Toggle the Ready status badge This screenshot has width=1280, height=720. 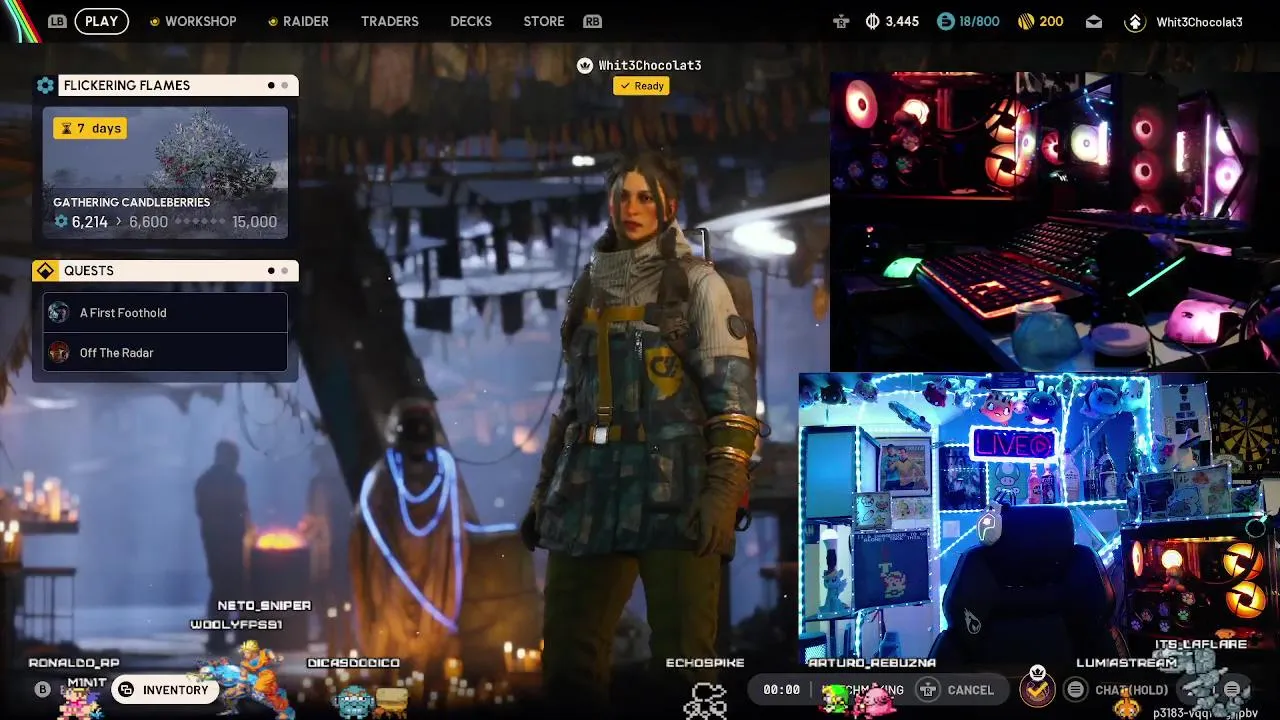coord(641,86)
